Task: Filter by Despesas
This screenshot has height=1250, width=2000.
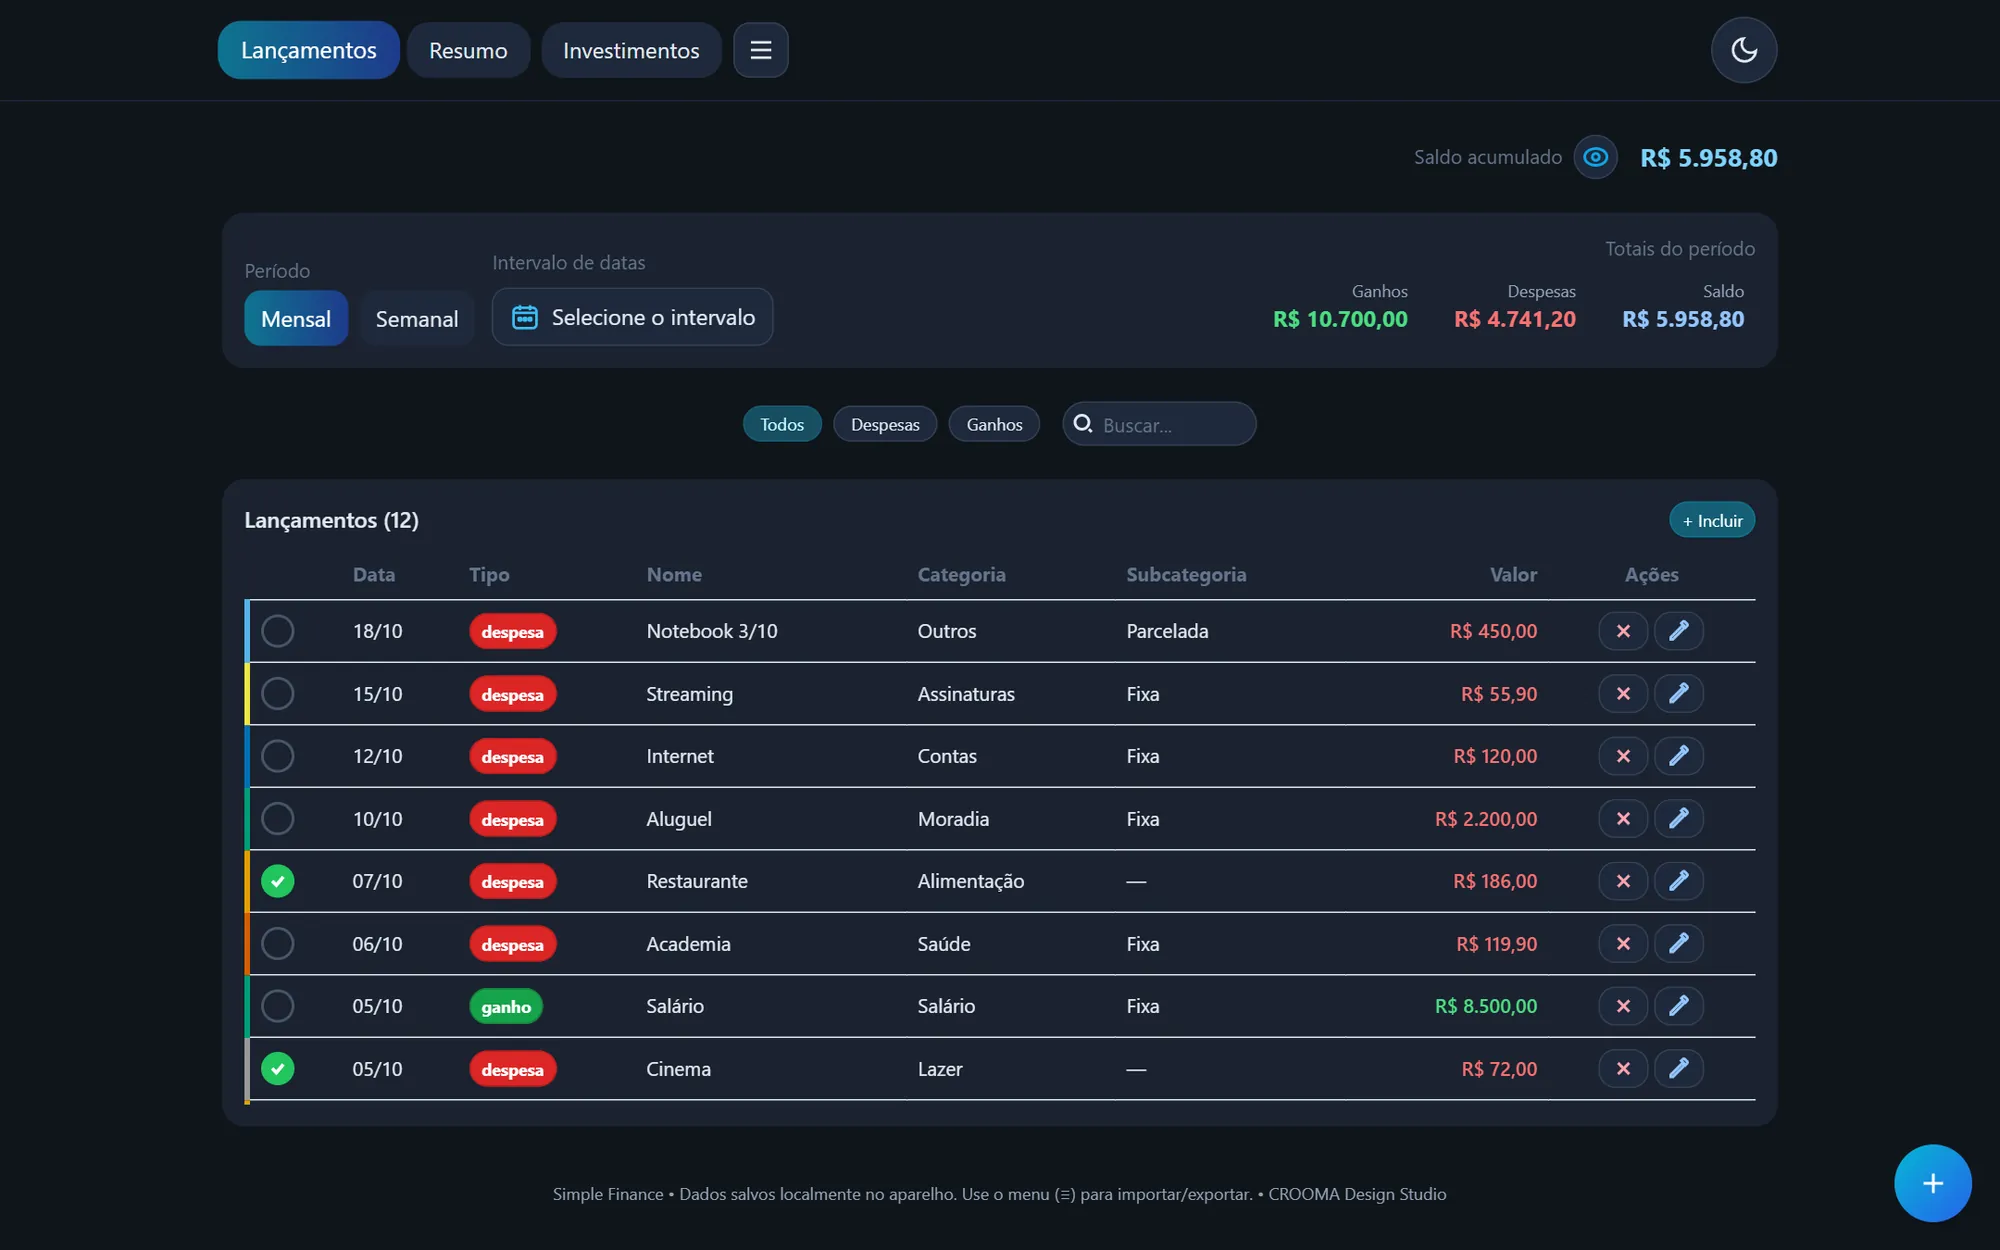Action: point(885,424)
